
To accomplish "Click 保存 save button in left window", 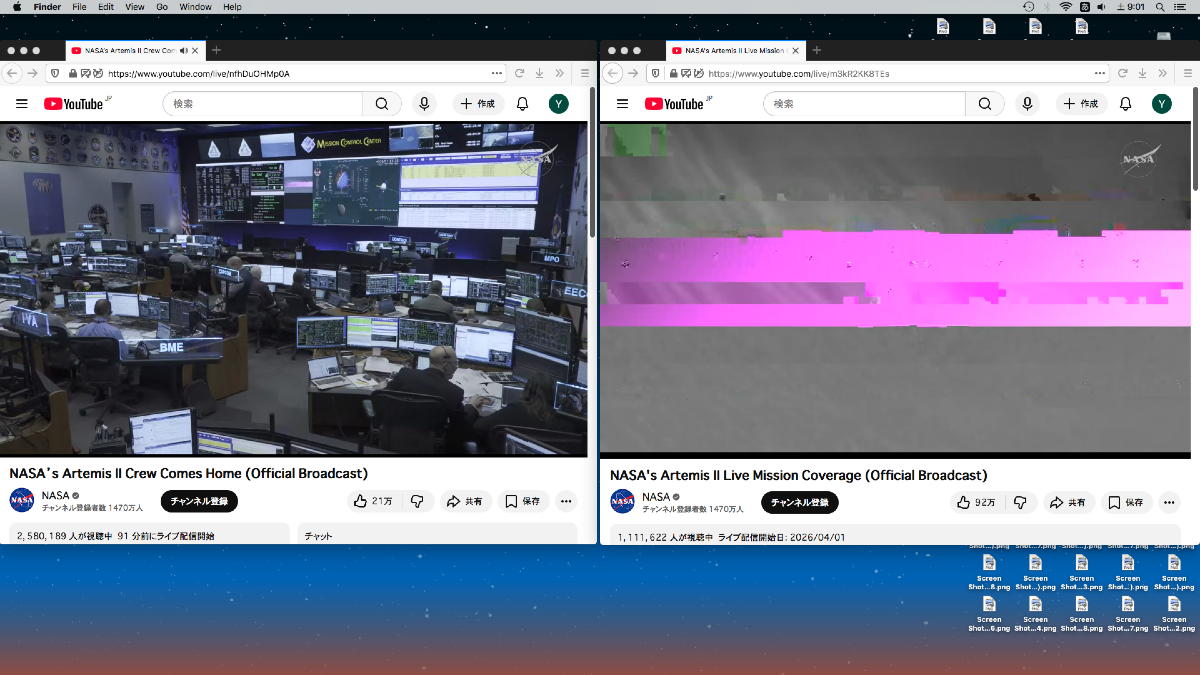I will pyautogui.click(x=523, y=501).
